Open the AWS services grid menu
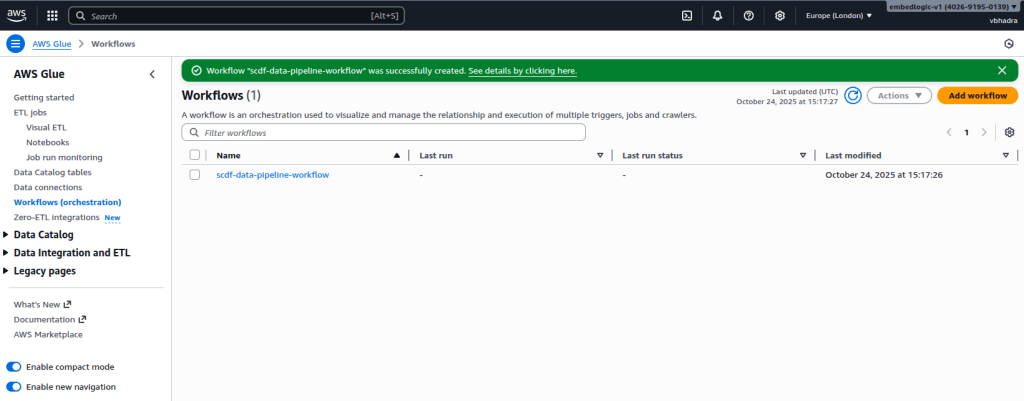The width and height of the screenshot is (1024, 401). pyautogui.click(x=52, y=16)
